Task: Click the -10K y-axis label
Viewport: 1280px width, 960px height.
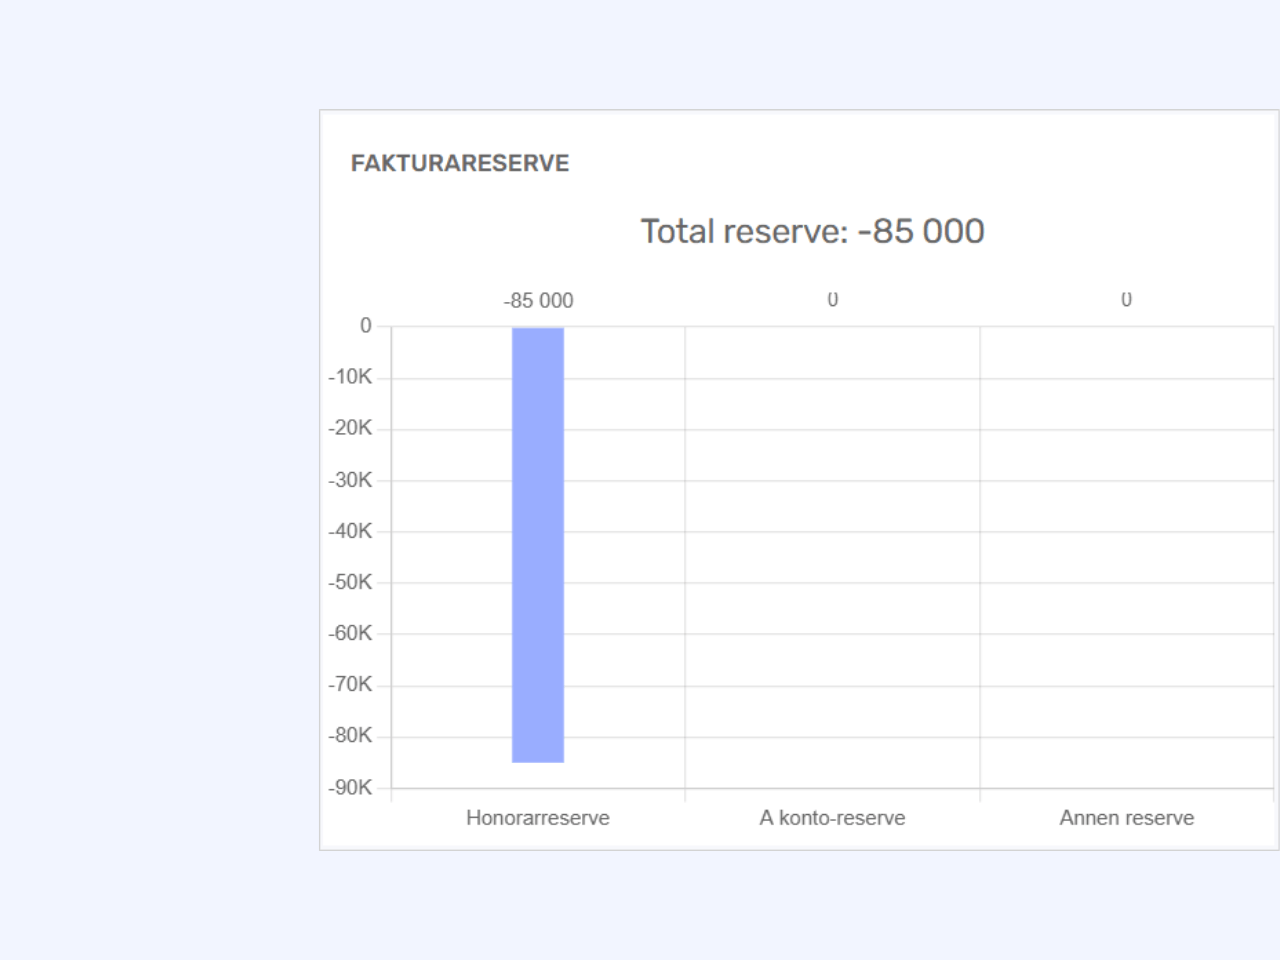Action: (x=350, y=377)
